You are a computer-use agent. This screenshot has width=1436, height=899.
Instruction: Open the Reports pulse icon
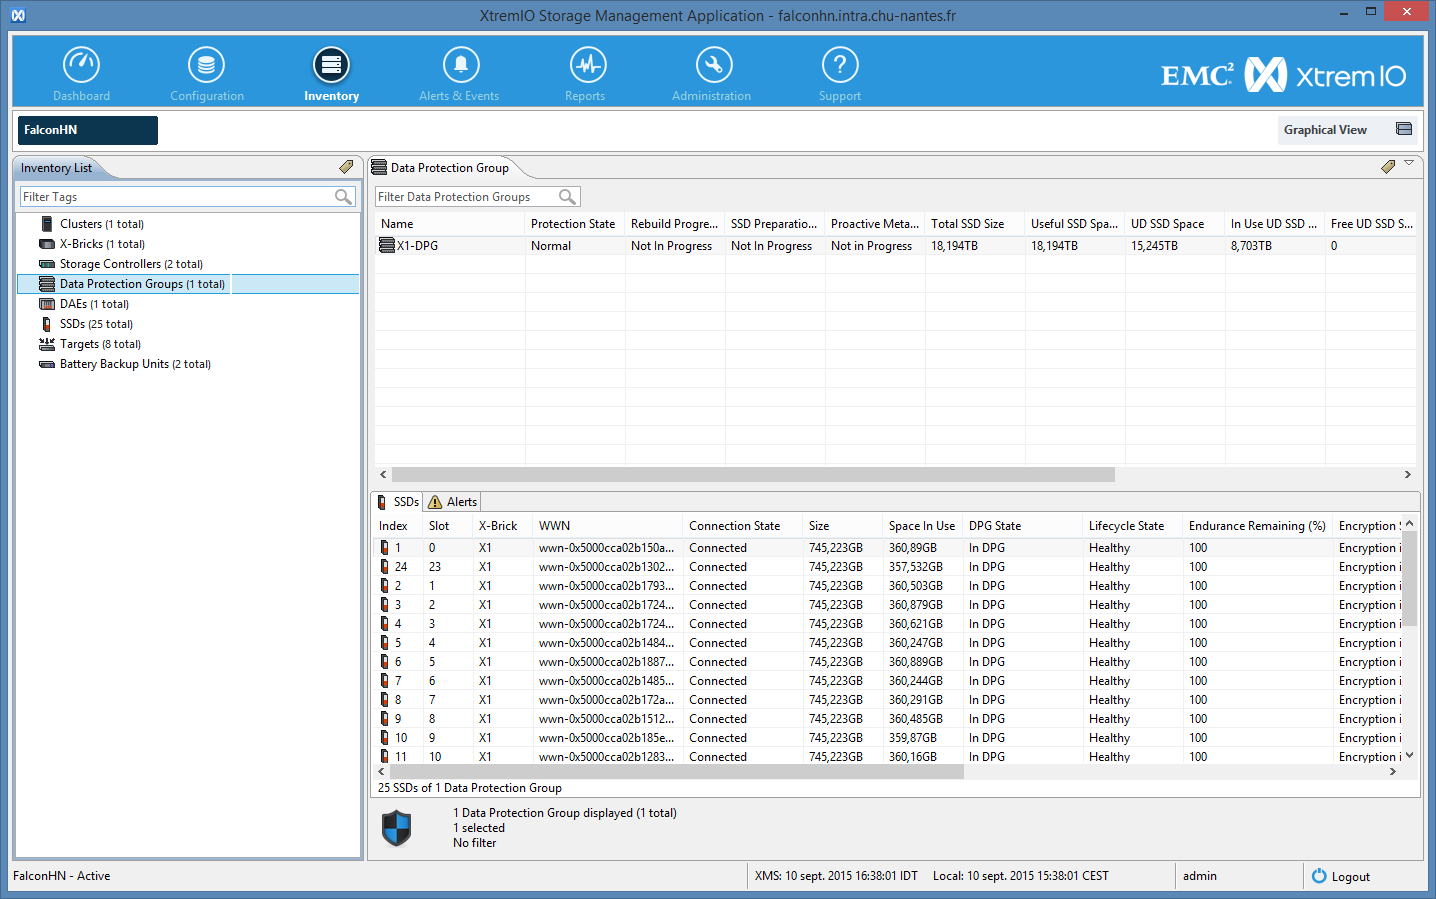click(x=588, y=65)
